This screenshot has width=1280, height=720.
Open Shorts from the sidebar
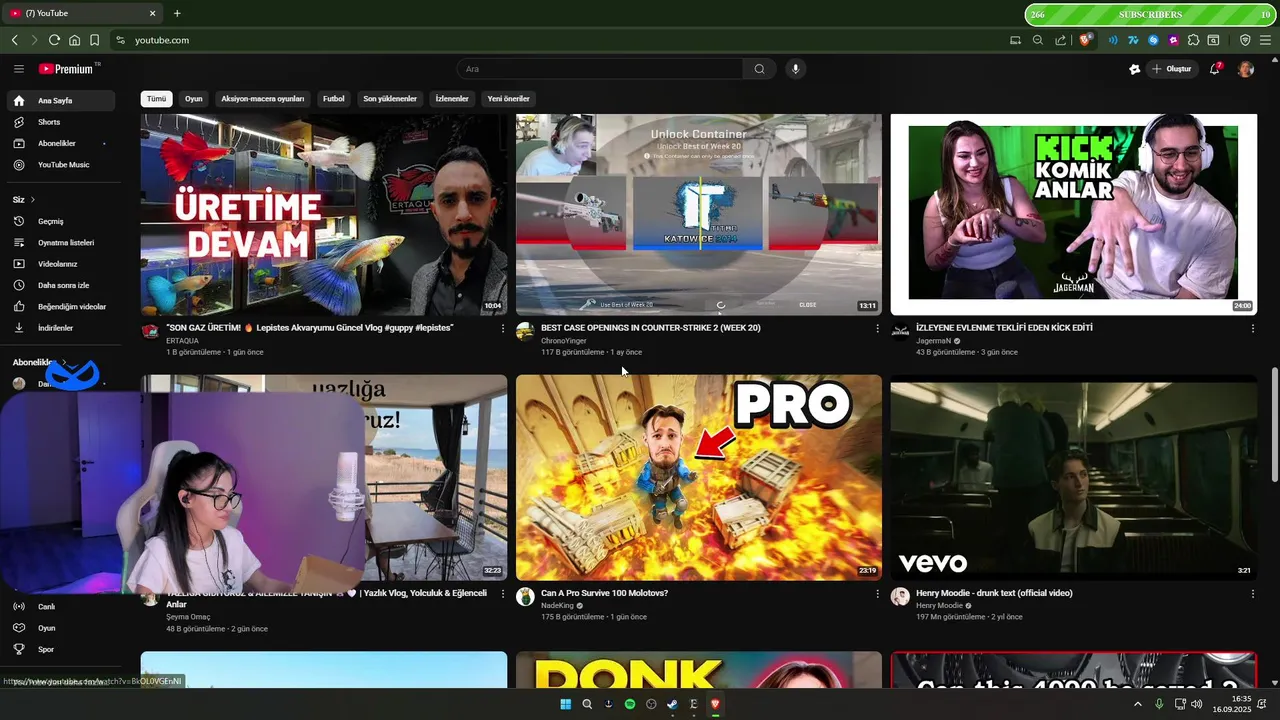coord(60,122)
